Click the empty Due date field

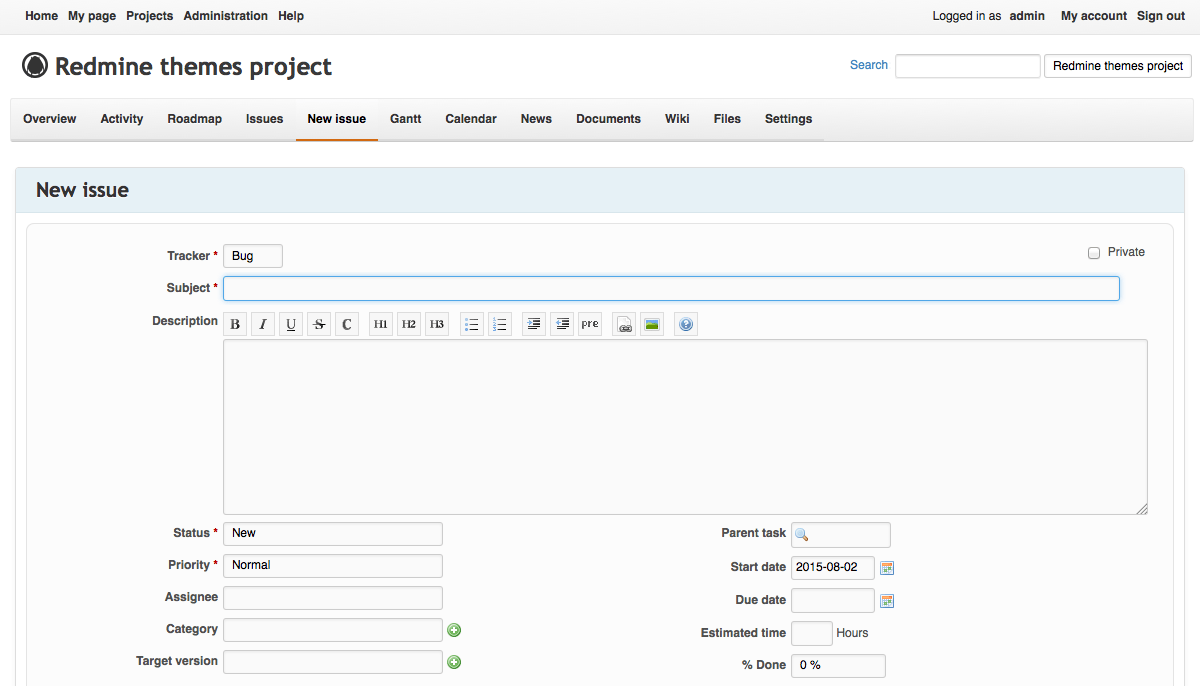(x=833, y=601)
